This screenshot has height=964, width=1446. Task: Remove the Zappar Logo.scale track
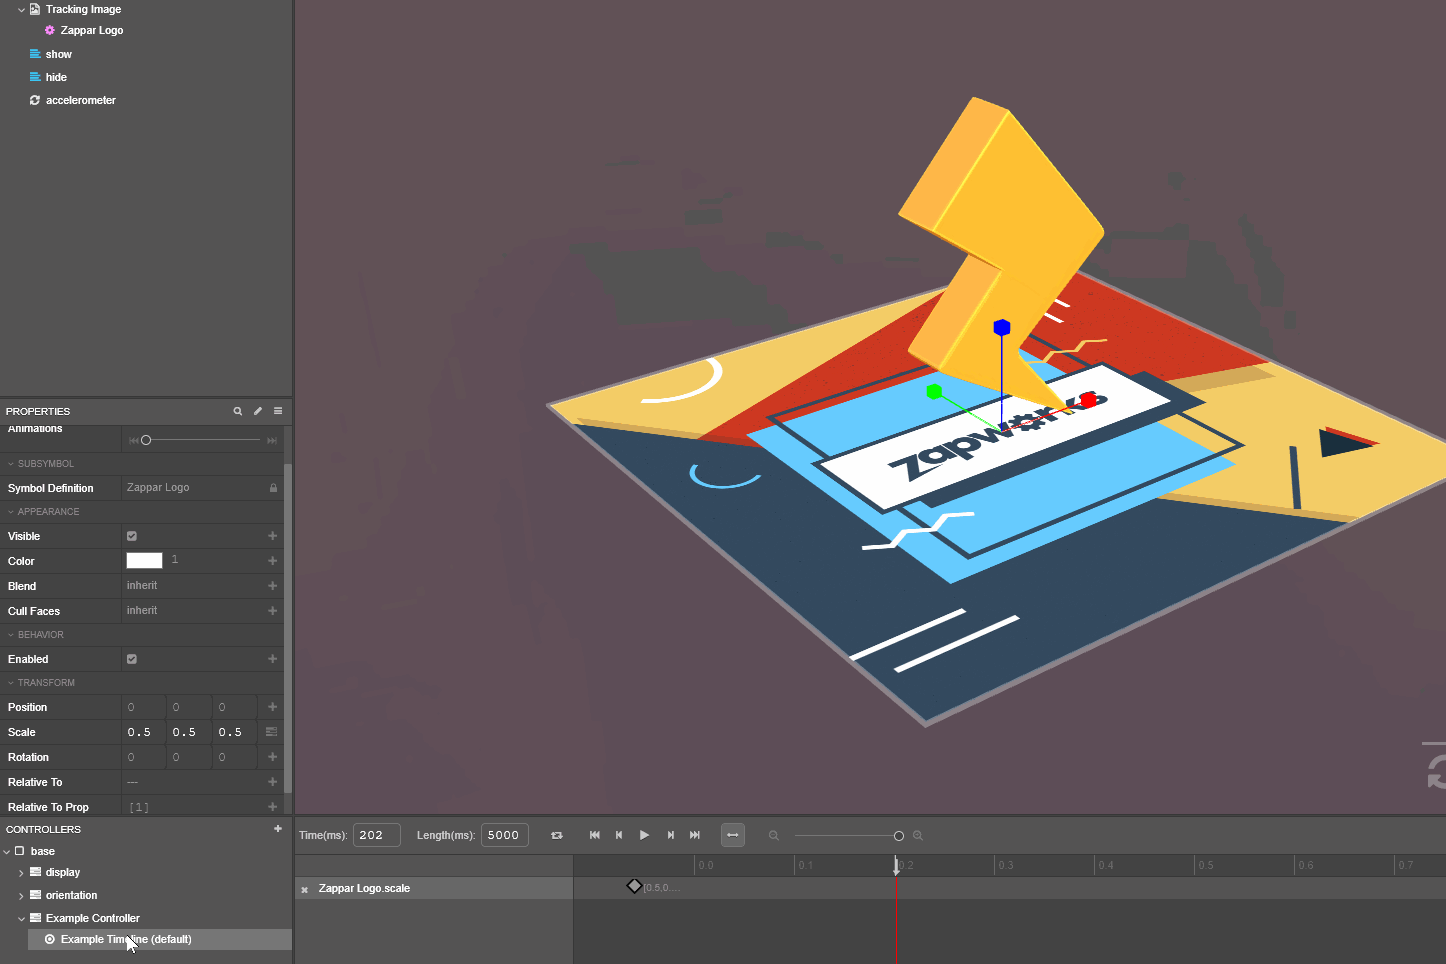tap(305, 889)
